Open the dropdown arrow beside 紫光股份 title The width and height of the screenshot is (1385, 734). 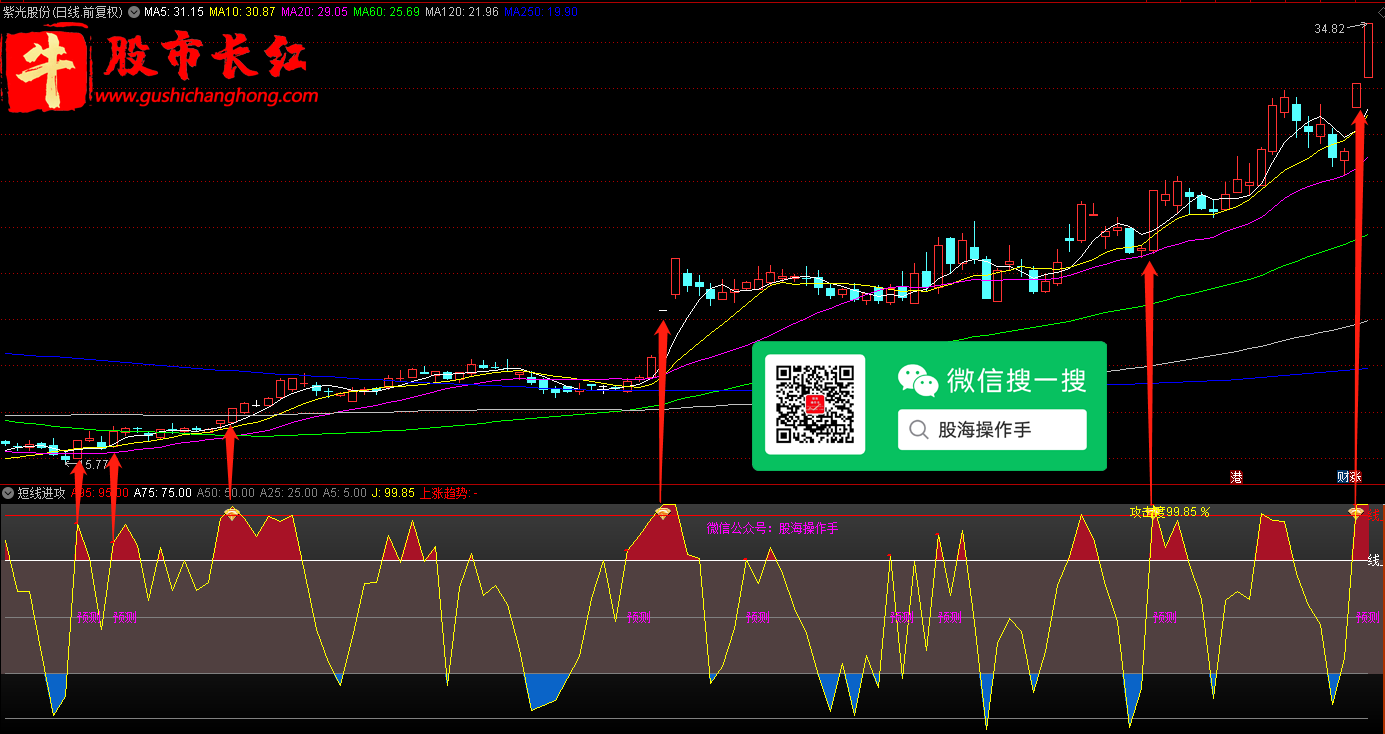tap(134, 13)
